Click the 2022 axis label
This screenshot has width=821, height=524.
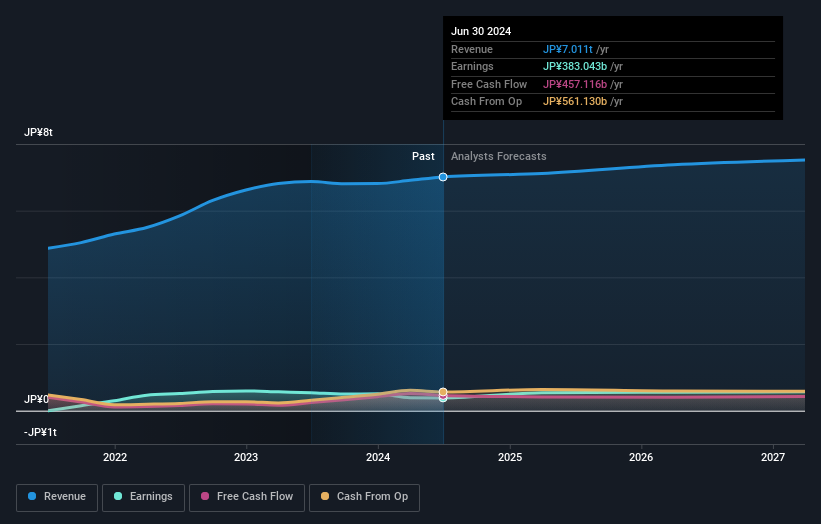(115, 457)
